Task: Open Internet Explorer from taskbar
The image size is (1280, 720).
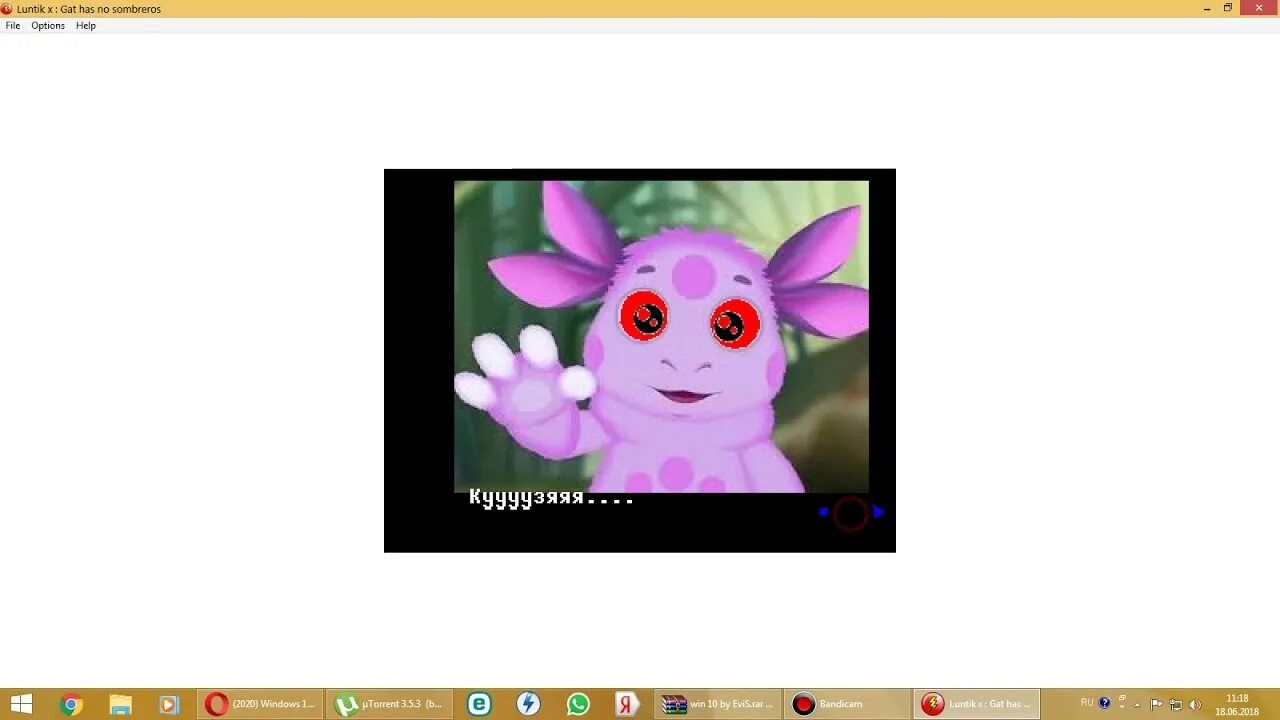Action: click(479, 704)
